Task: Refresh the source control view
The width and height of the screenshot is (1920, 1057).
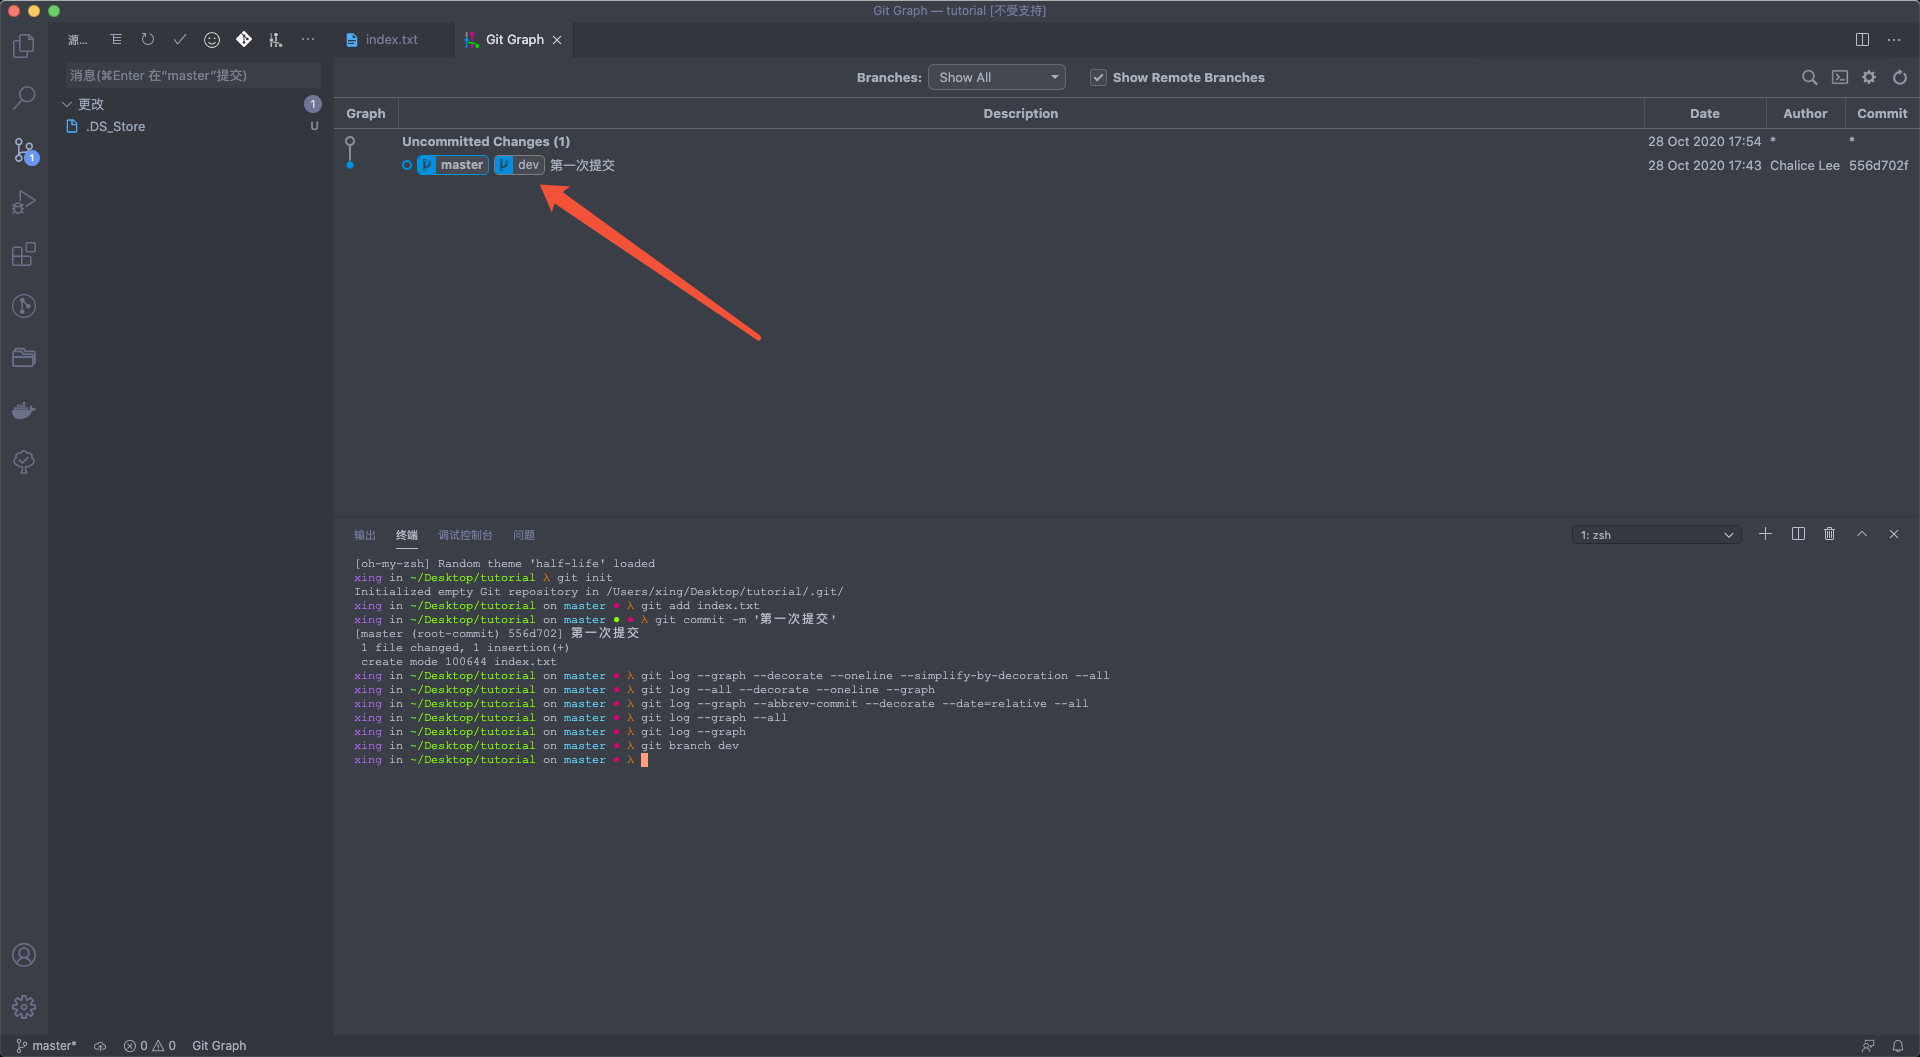Action: click(148, 39)
